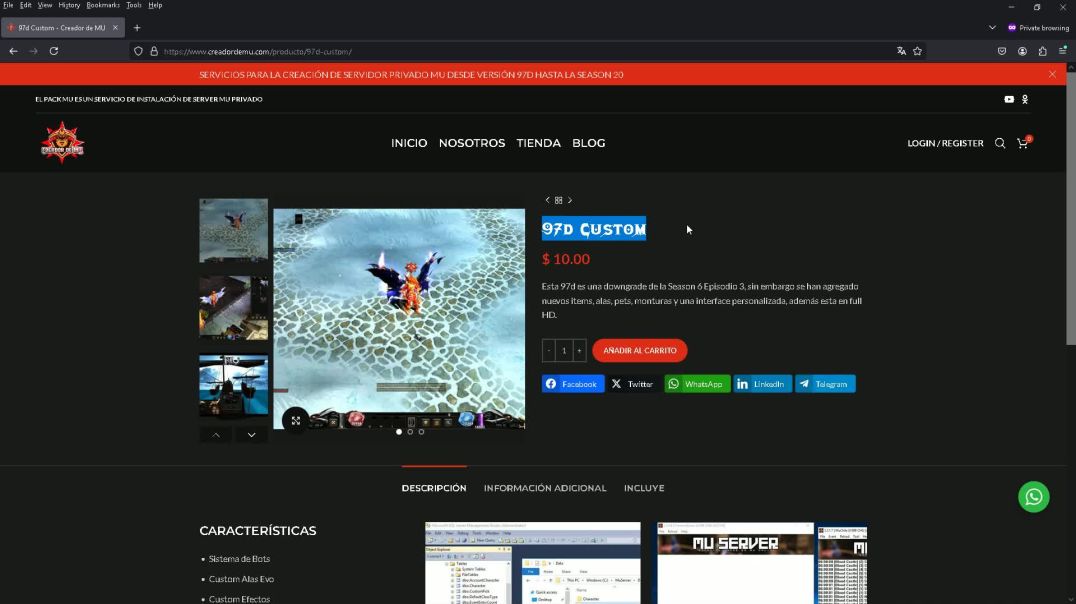Open the Firefox application menu
The image size is (1076, 604).
pyautogui.click(x=1062, y=51)
